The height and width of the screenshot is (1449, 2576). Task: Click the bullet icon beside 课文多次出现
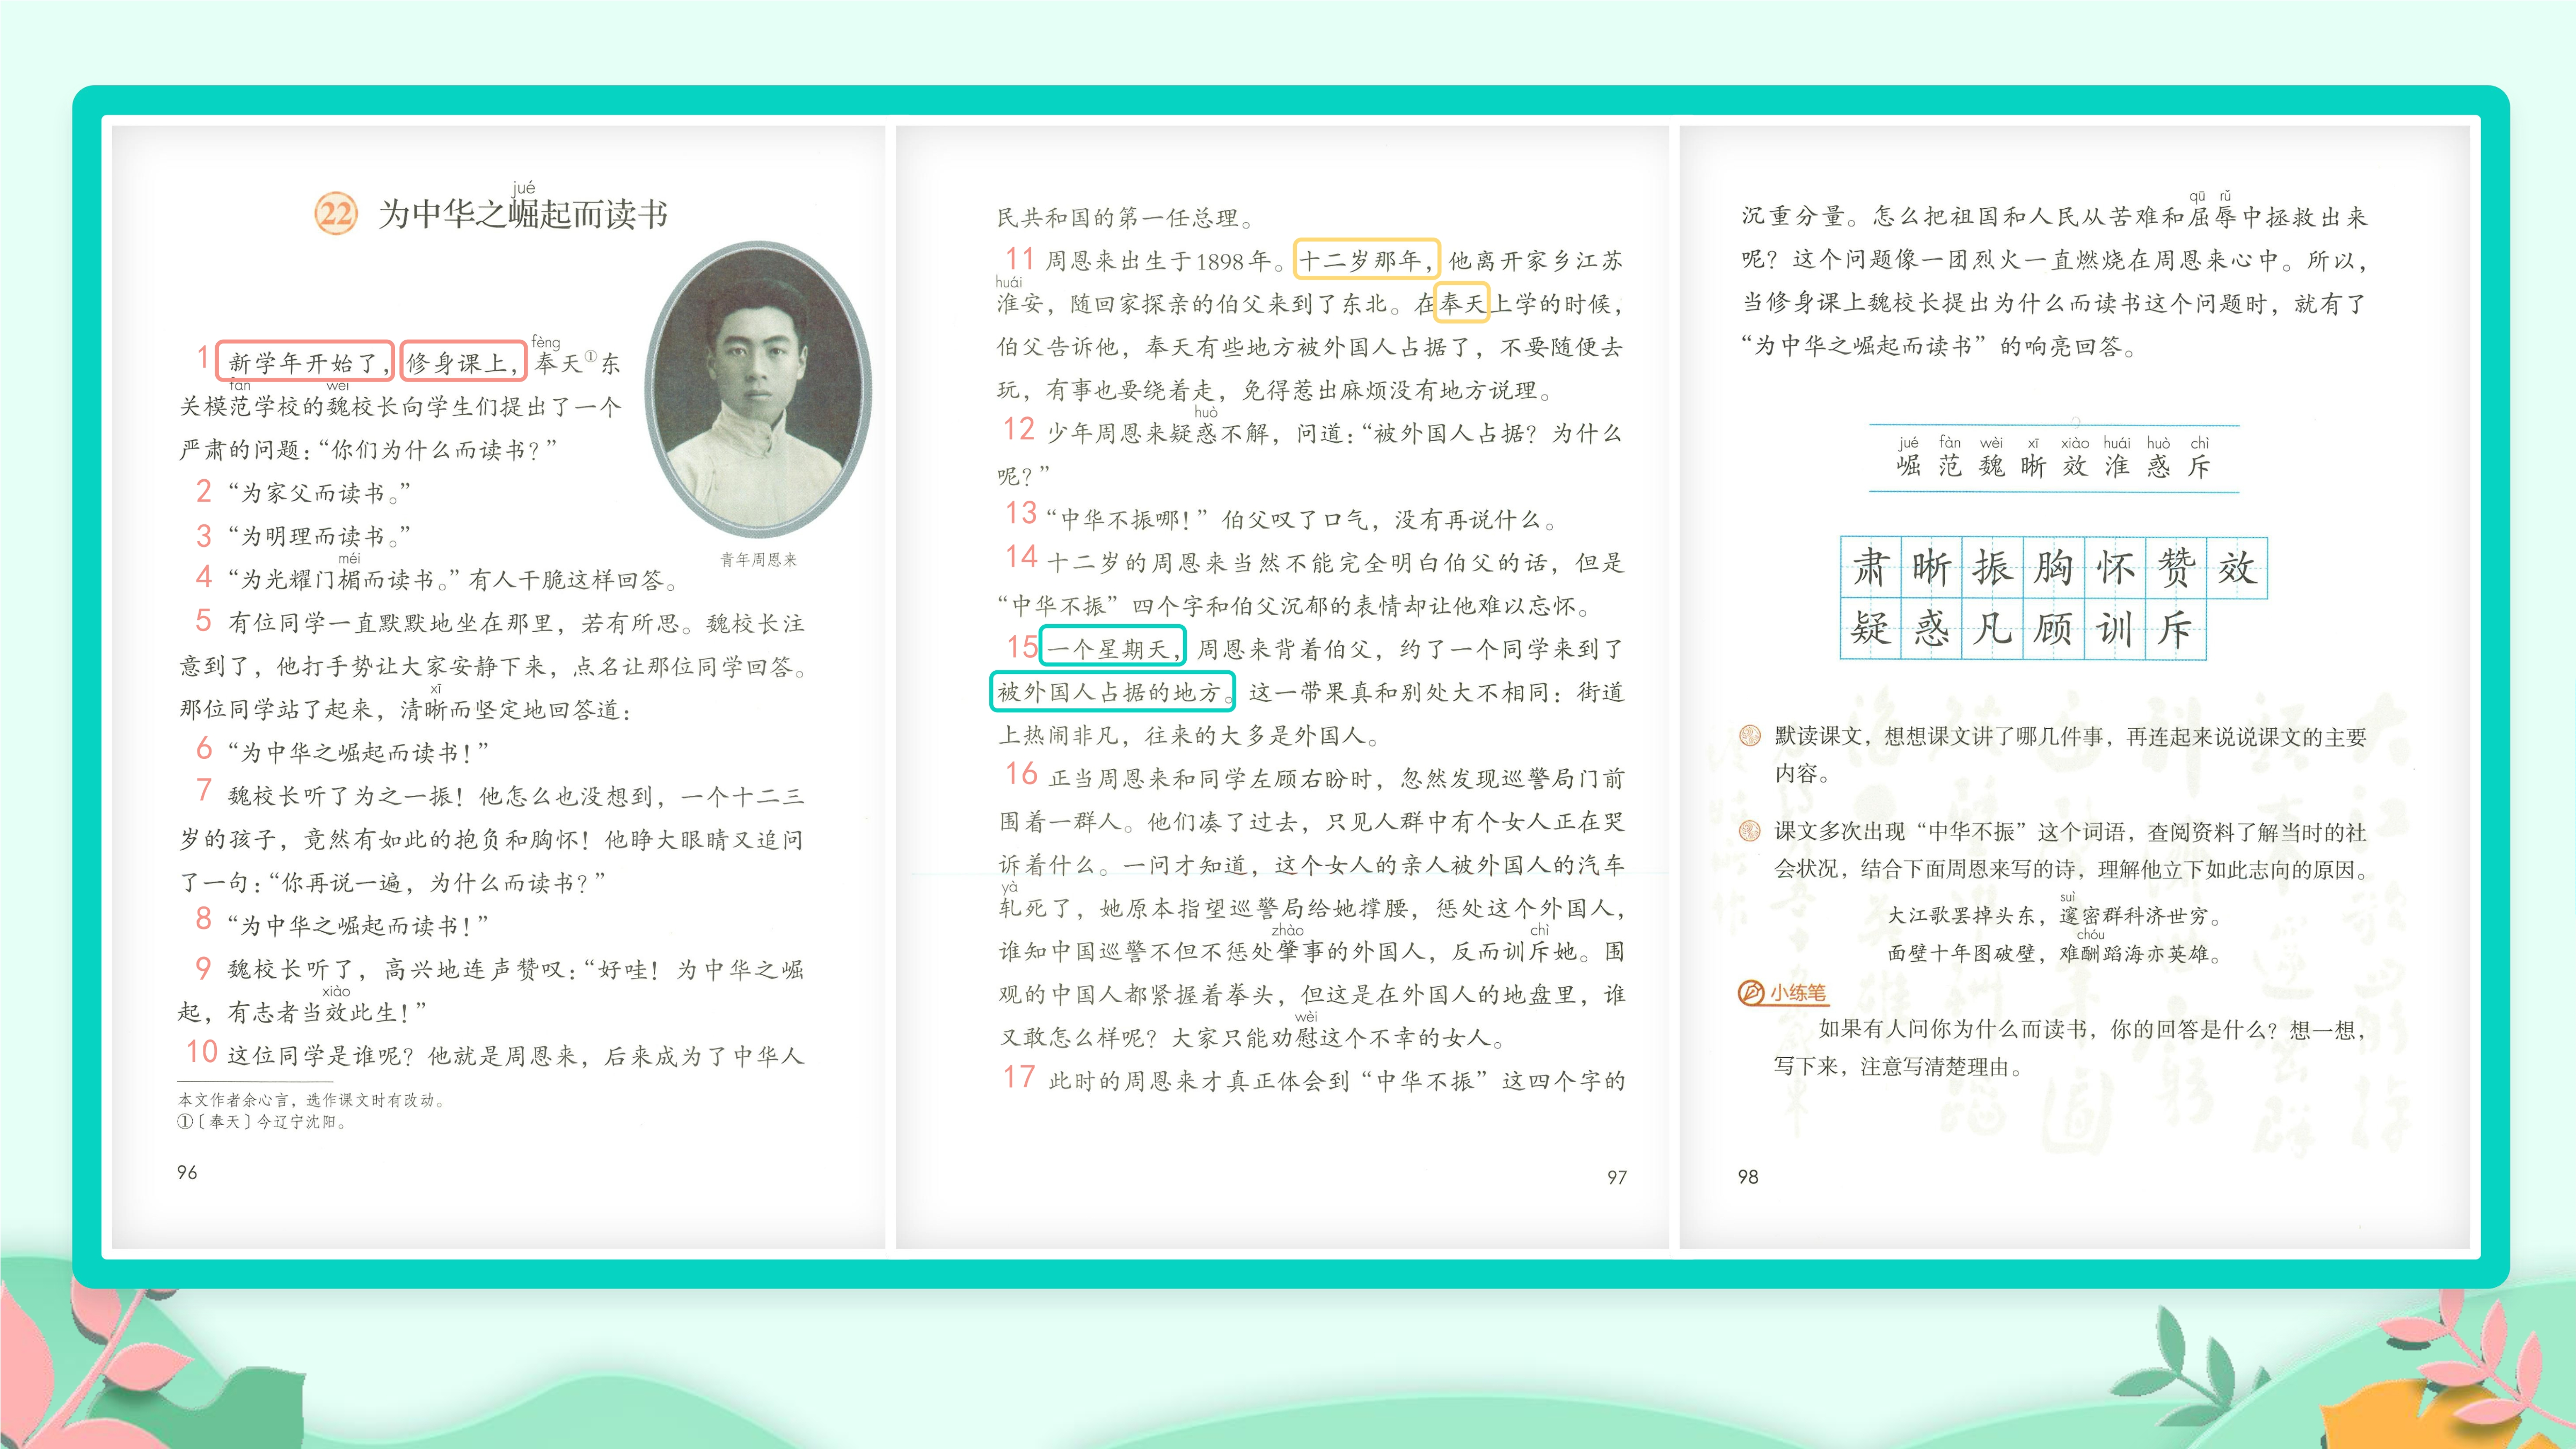coord(1750,831)
